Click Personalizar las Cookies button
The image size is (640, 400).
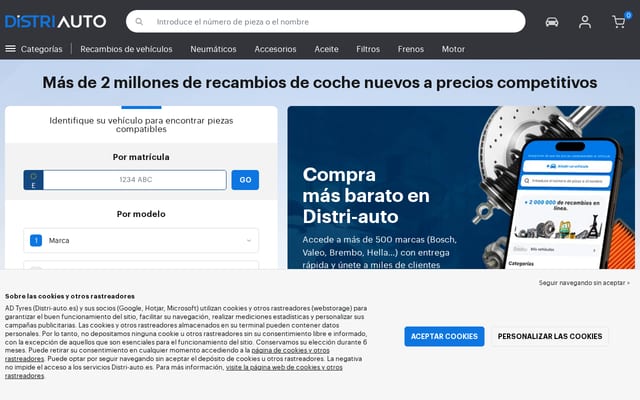coord(550,336)
